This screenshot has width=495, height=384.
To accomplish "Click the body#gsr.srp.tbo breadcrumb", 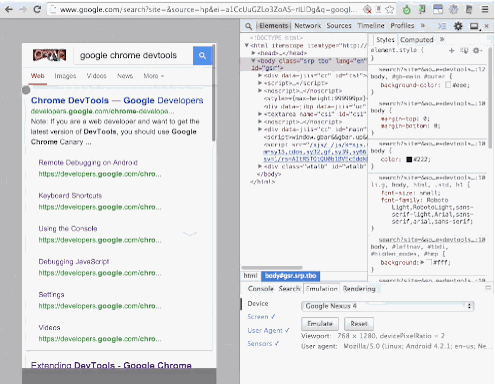I will click(x=290, y=276).
